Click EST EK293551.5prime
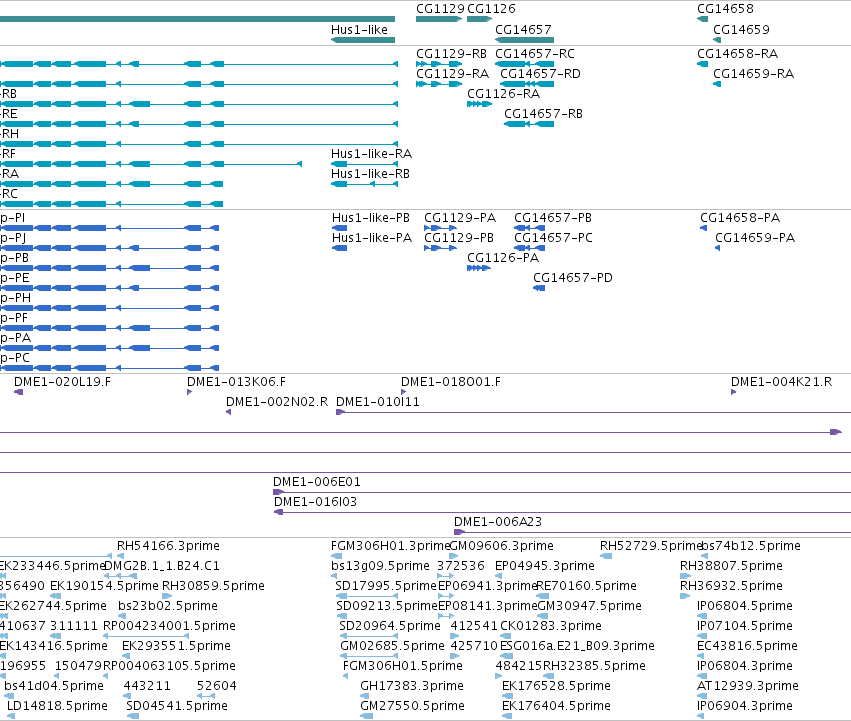The image size is (851, 721). [176, 646]
